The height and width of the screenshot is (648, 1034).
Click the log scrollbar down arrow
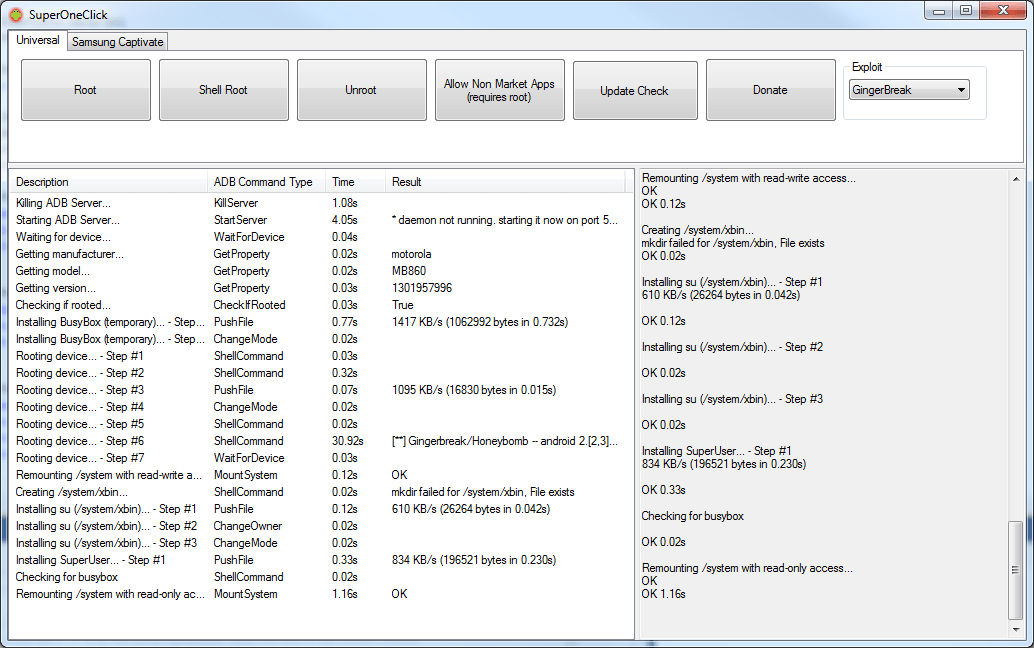pyautogui.click(x=1016, y=630)
